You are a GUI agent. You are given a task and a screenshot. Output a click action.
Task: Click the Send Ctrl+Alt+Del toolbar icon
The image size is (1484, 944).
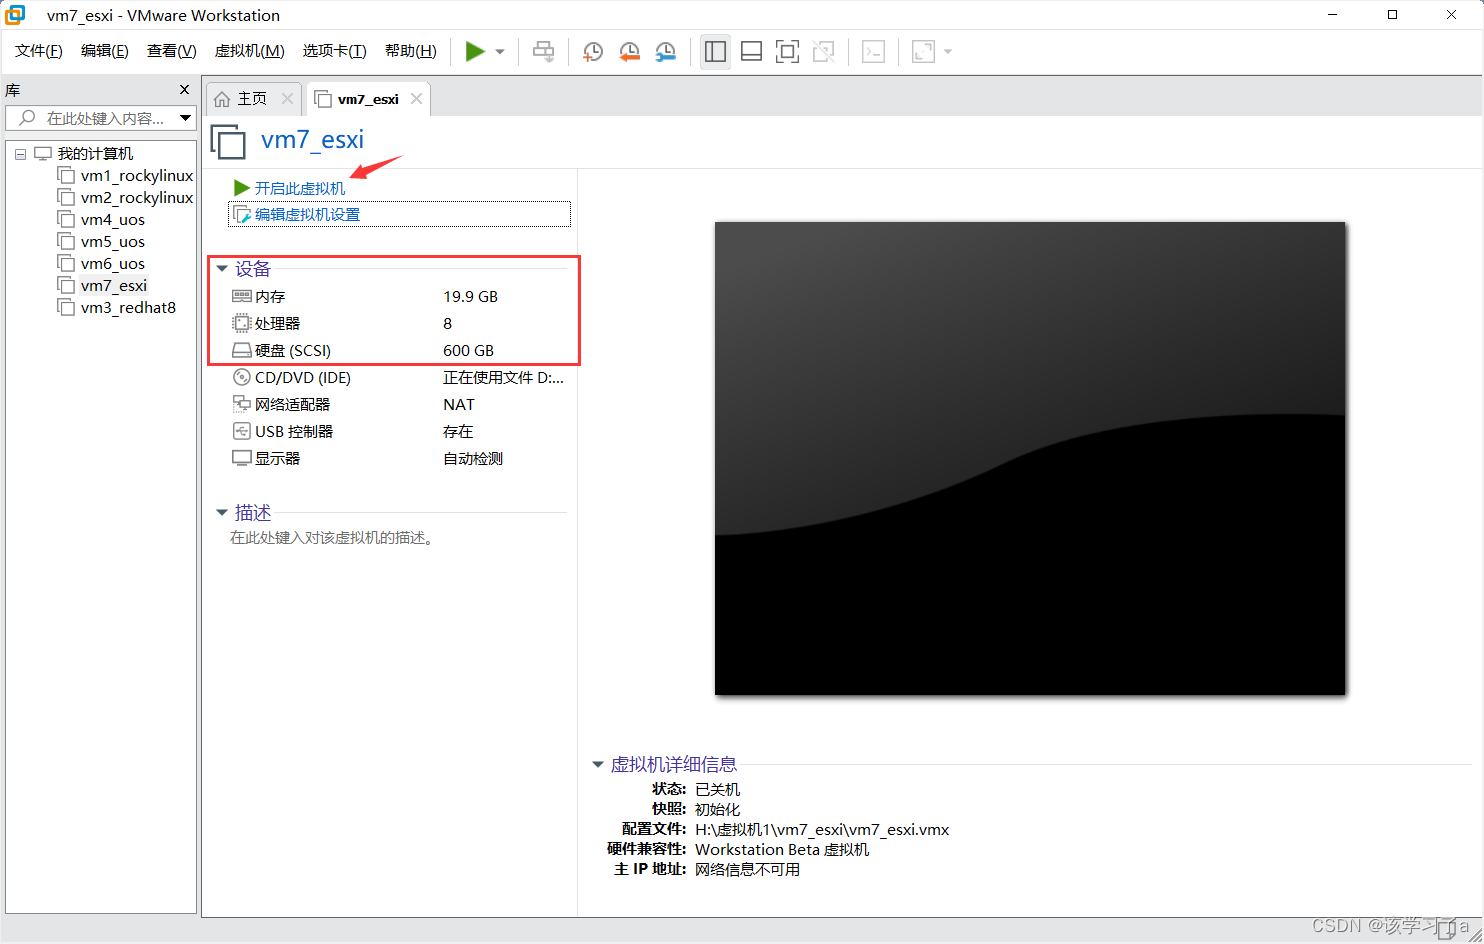tap(543, 52)
